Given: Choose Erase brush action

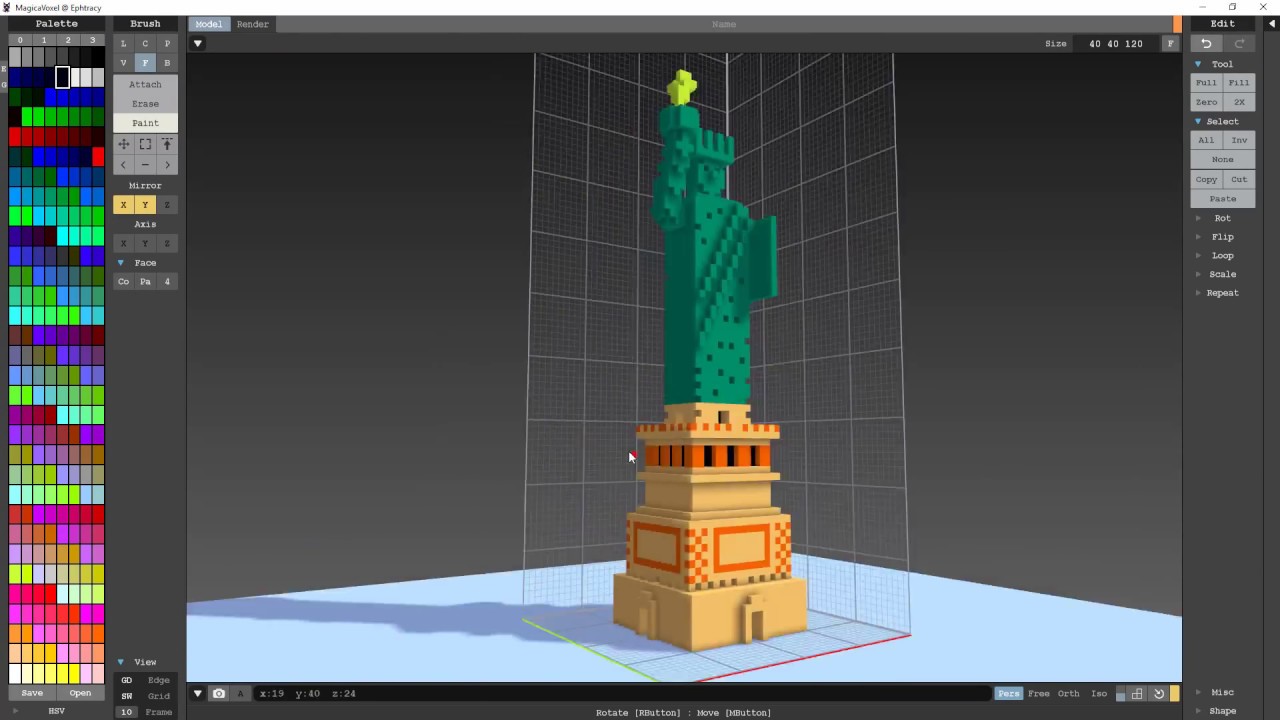Looking at the screenshot, I should pos(145,103).
